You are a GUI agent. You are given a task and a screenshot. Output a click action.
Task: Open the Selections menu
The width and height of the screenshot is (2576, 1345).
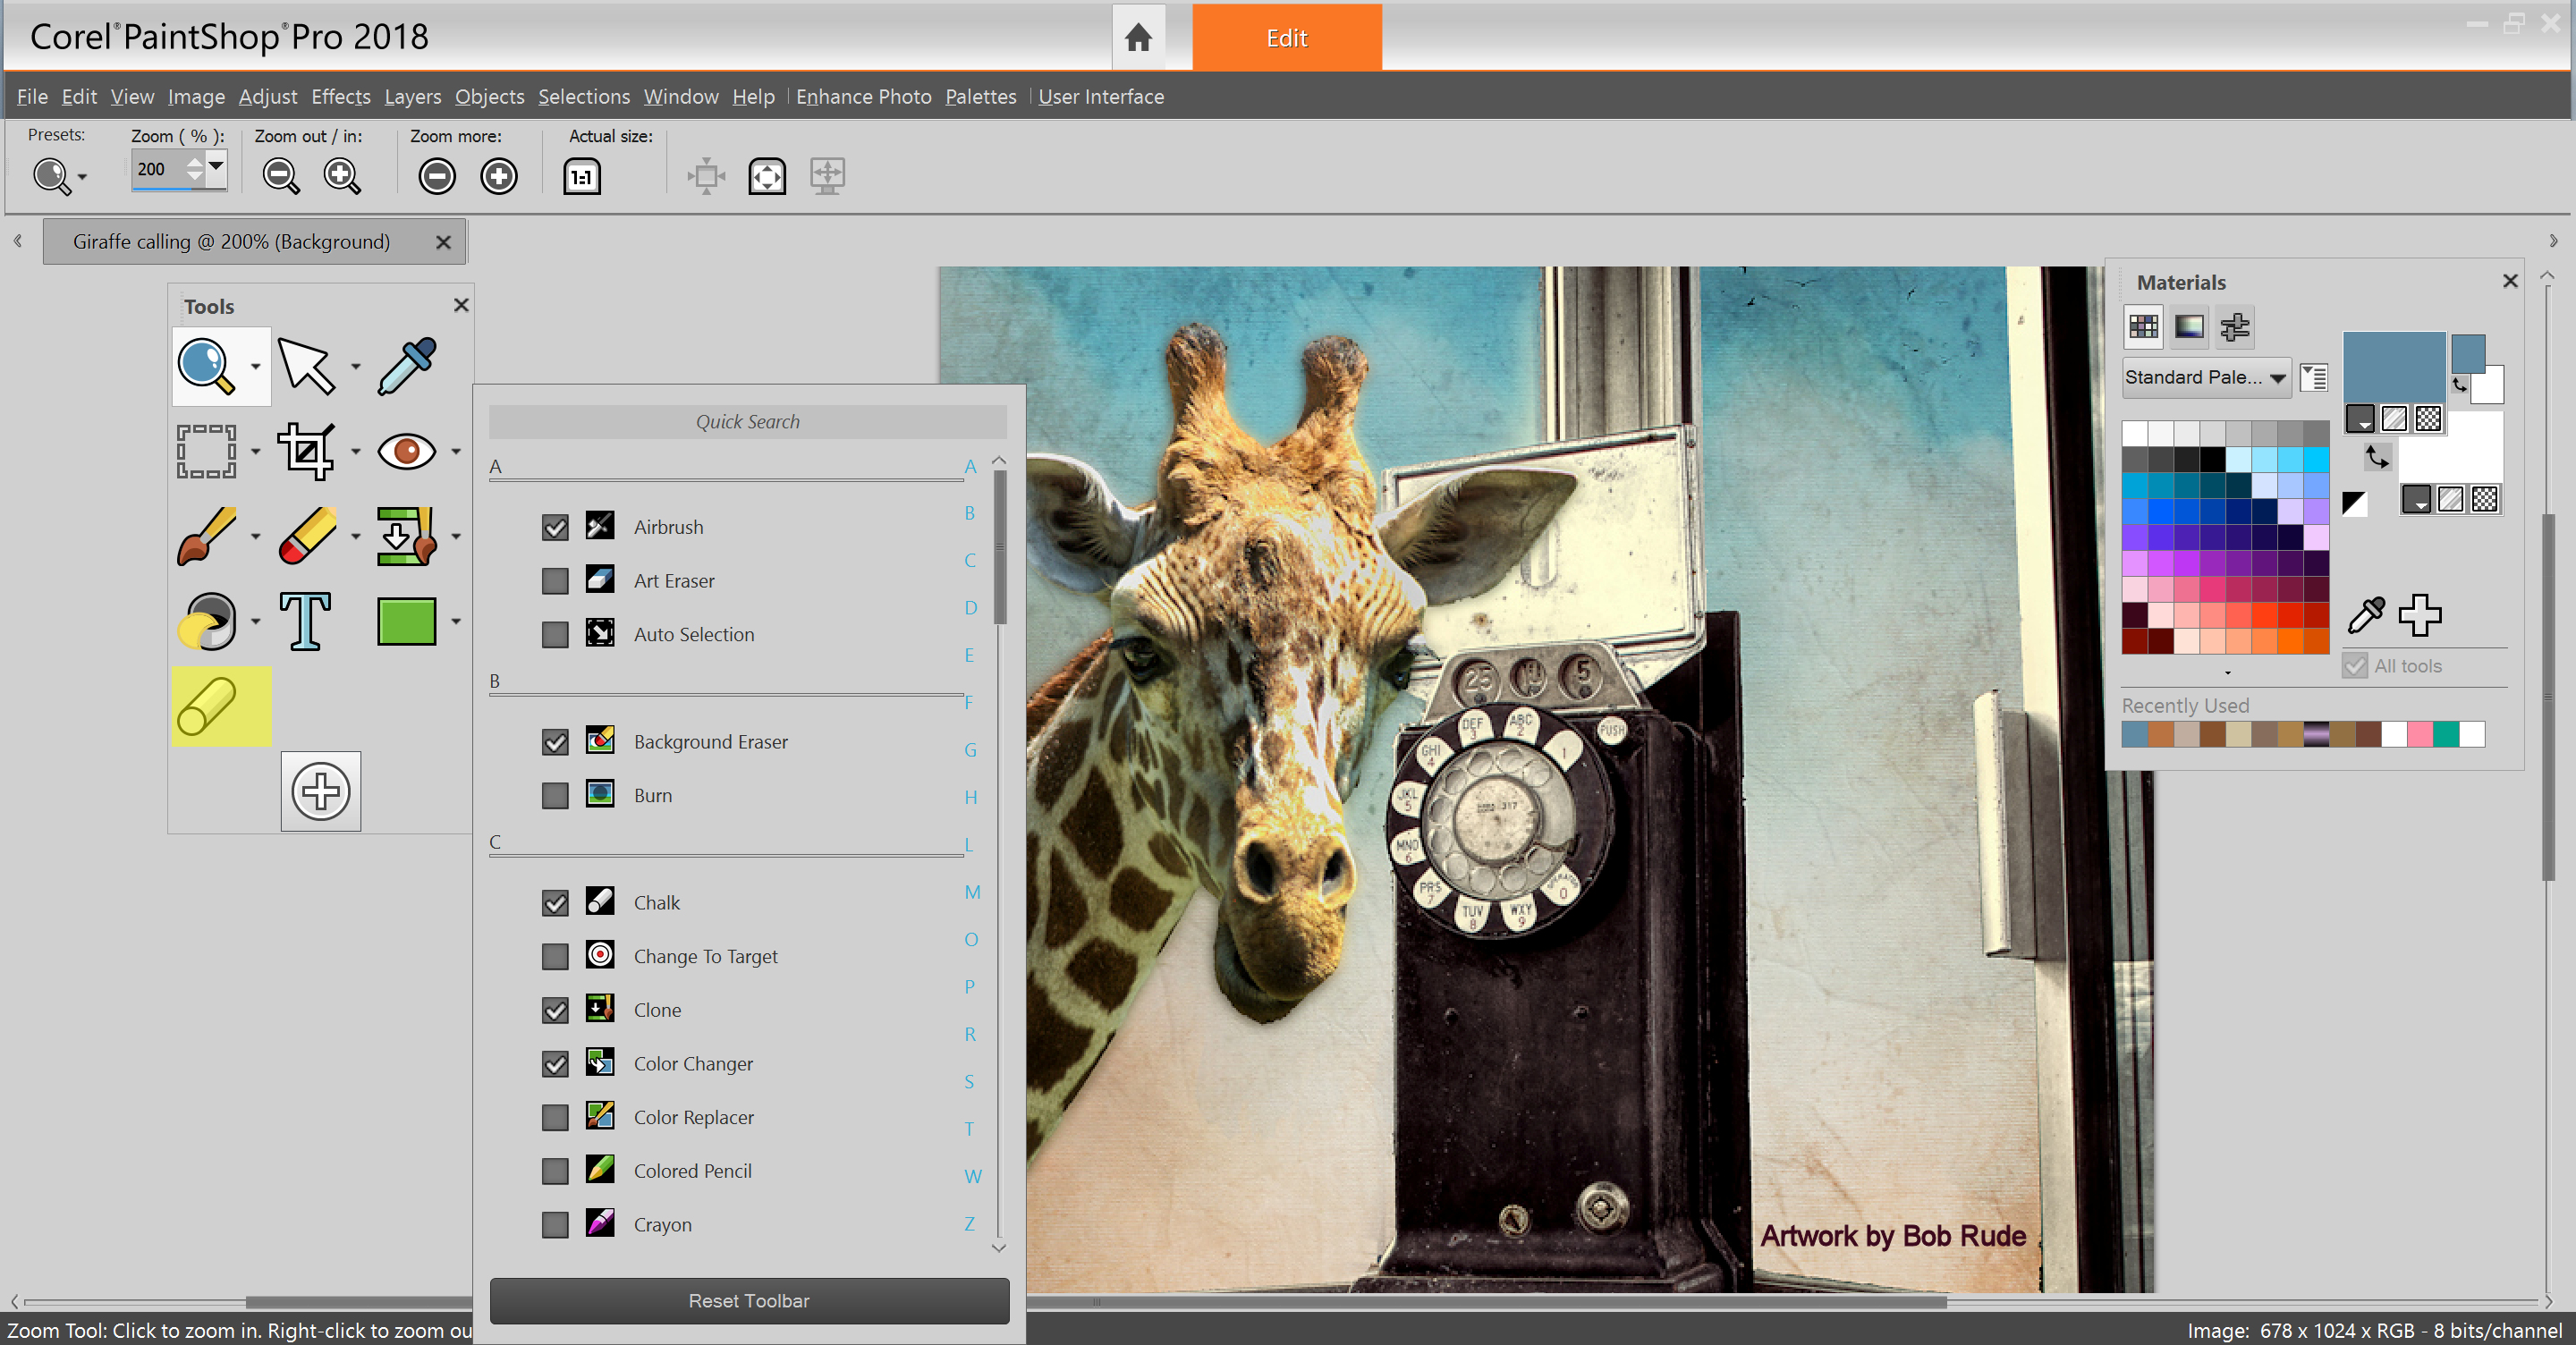tap(584, 97)
